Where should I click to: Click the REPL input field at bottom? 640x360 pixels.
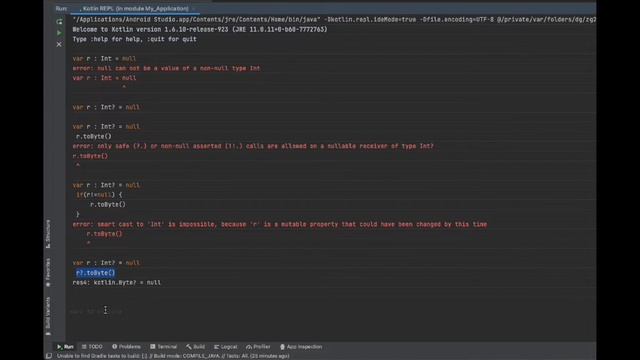point(331,311)
